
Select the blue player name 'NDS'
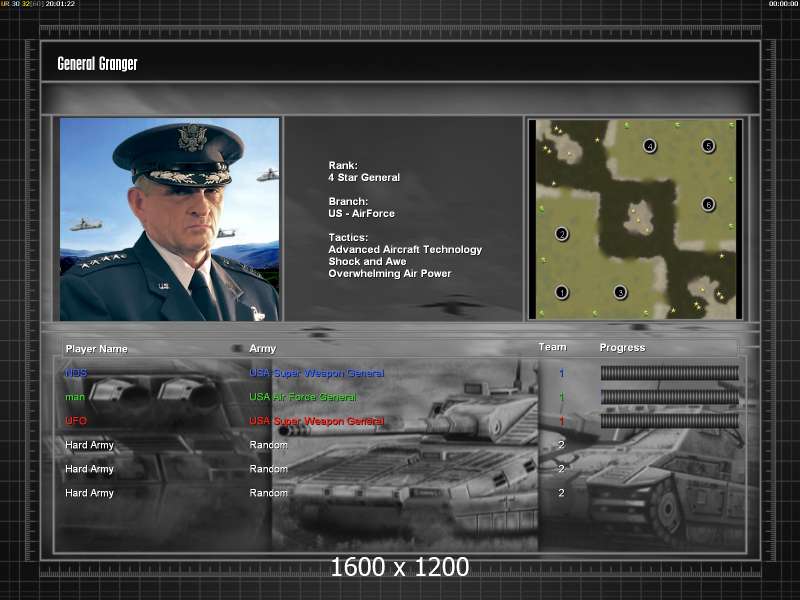(76, 373)
